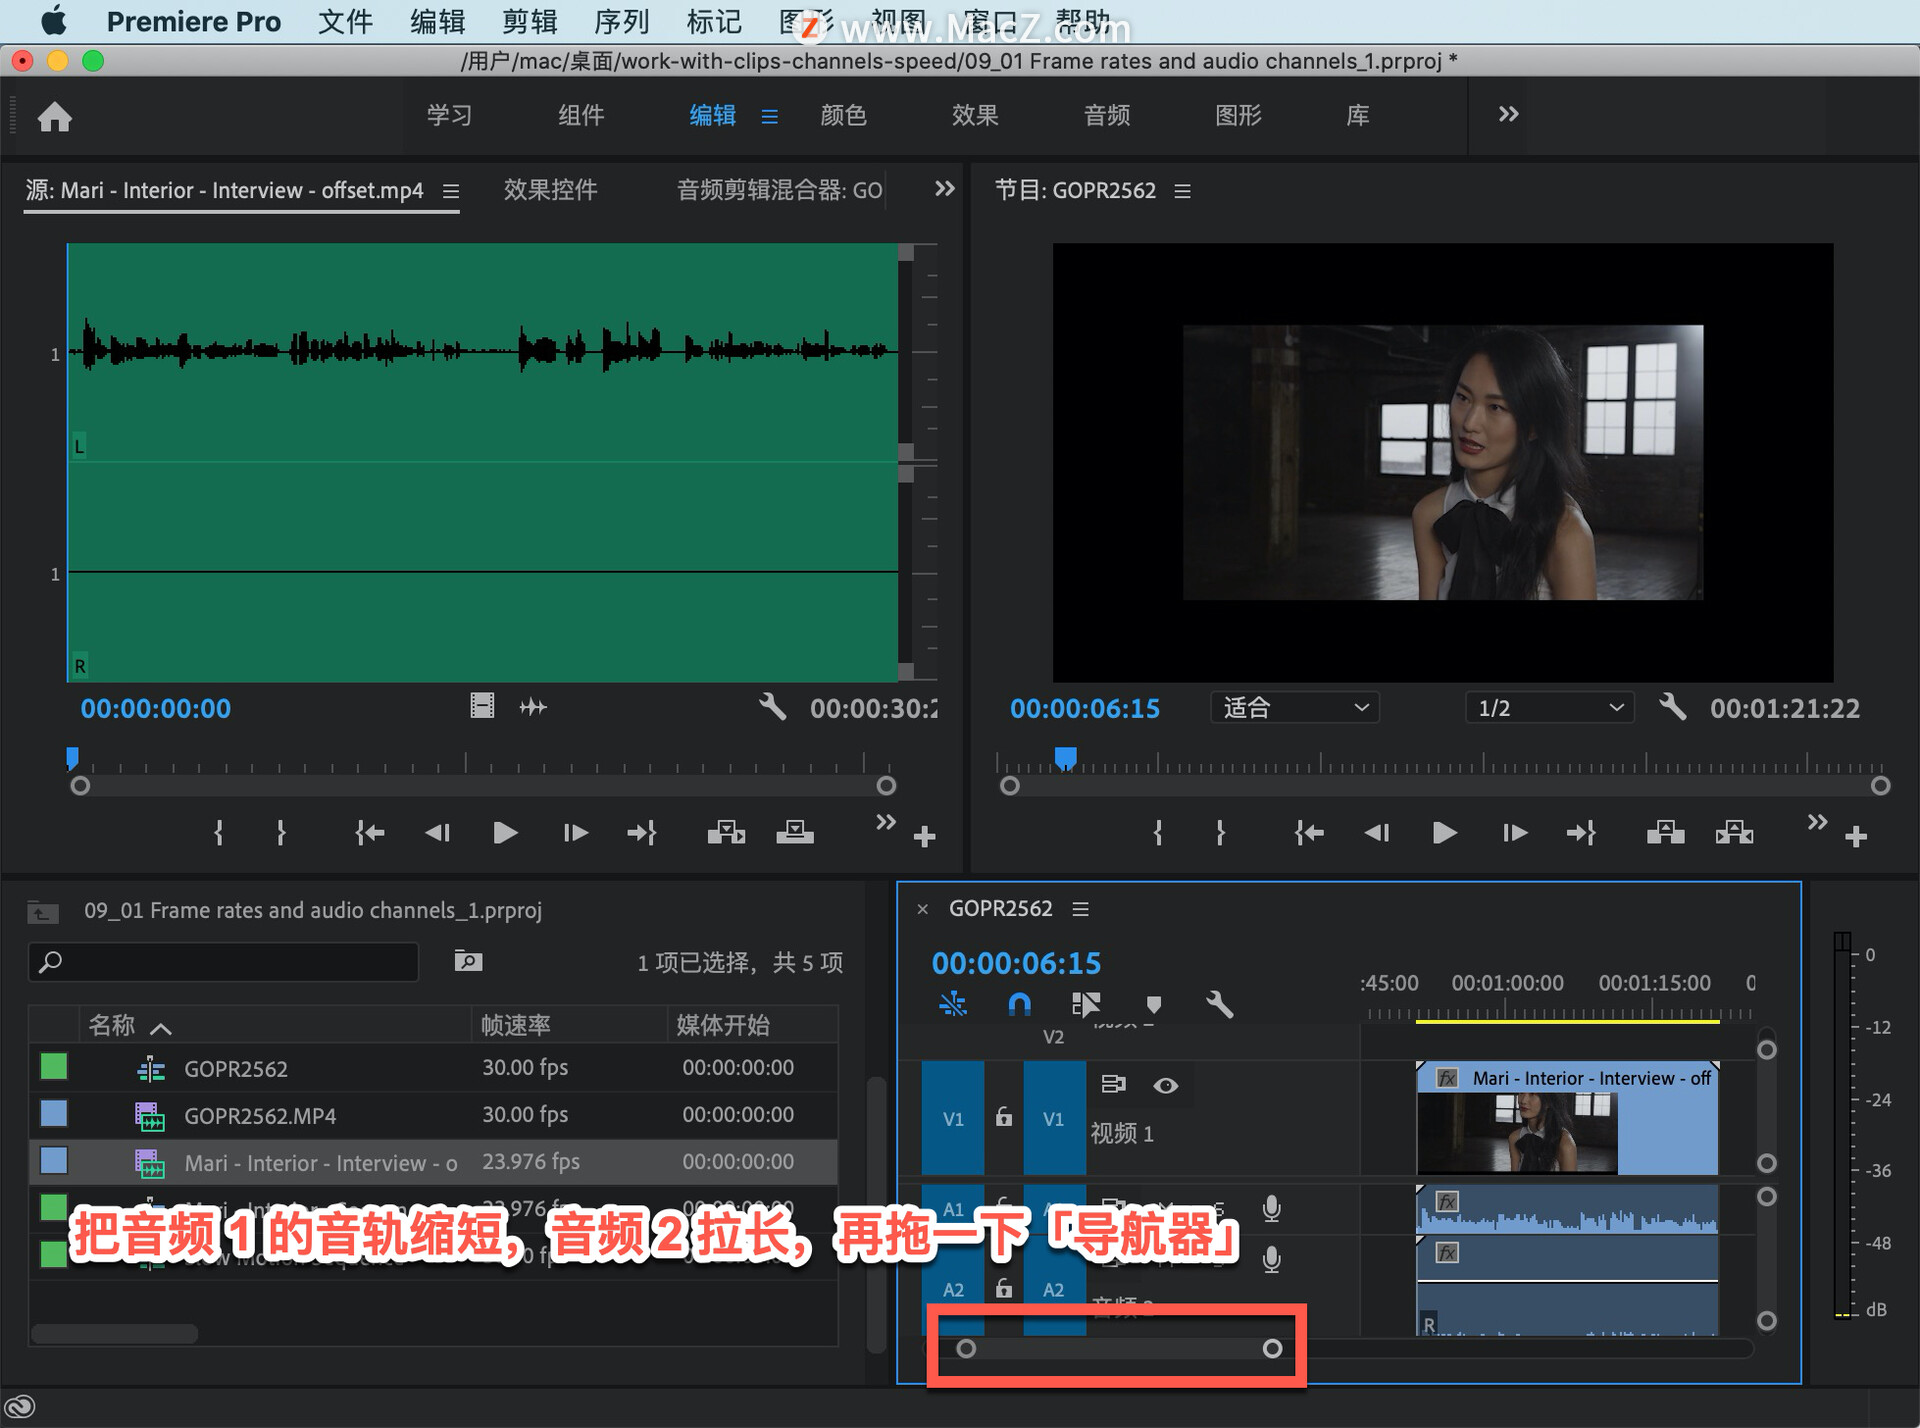Viewport: 1920px width, 1428px height.
Task: Open the 1/2 playback resolution dropdown
Action: [x=1548, y=708]
